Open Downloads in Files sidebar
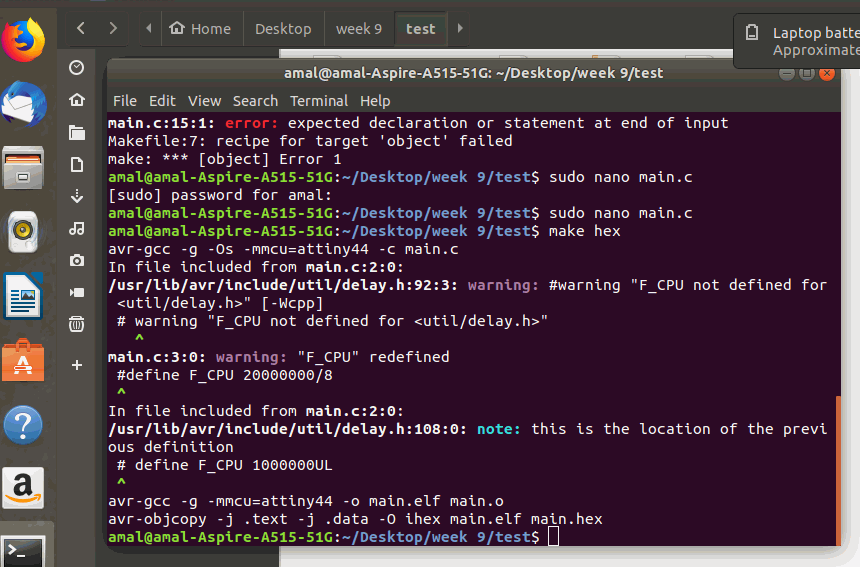 tap(77, 196)
